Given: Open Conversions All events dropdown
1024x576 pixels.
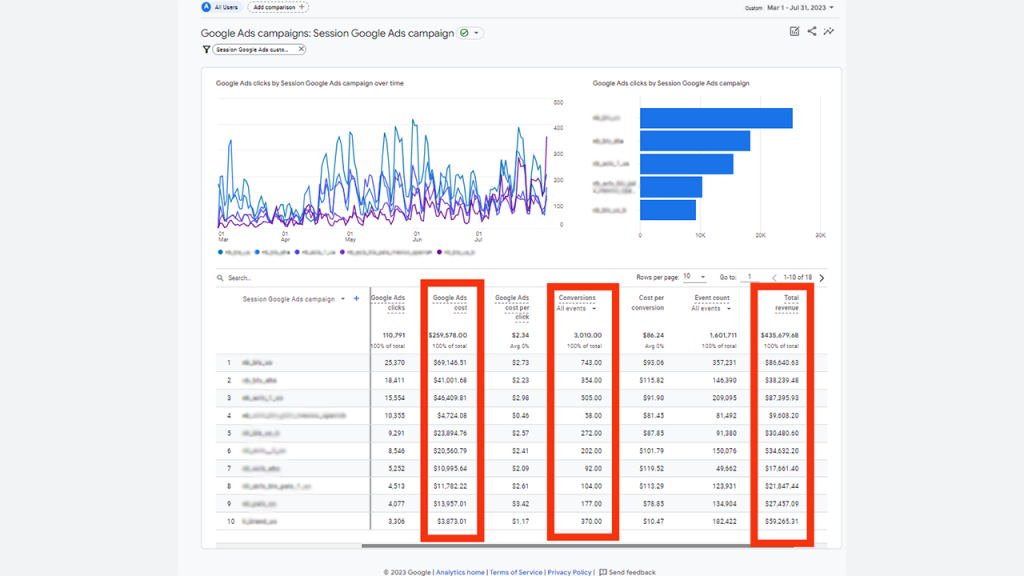Looking at the screenshot, I should tap(577, 308).
